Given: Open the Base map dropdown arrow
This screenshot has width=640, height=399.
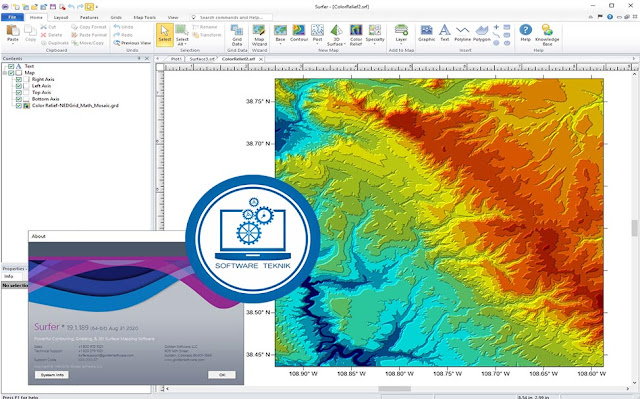Looking at the screenshot, I should click(280, 44).
